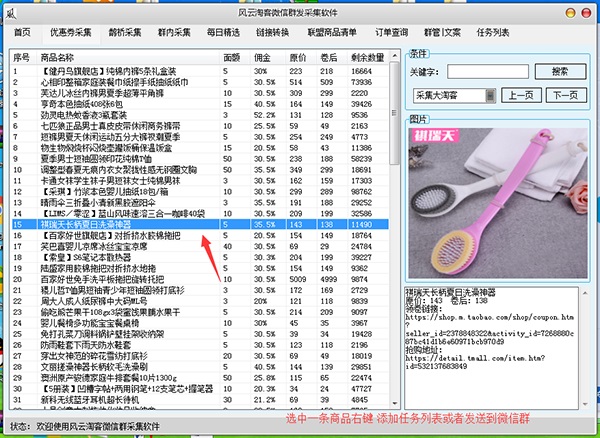
Task: Select row 5 劲灵电热蚊香液3瓶套装
Action: point(199,115)
